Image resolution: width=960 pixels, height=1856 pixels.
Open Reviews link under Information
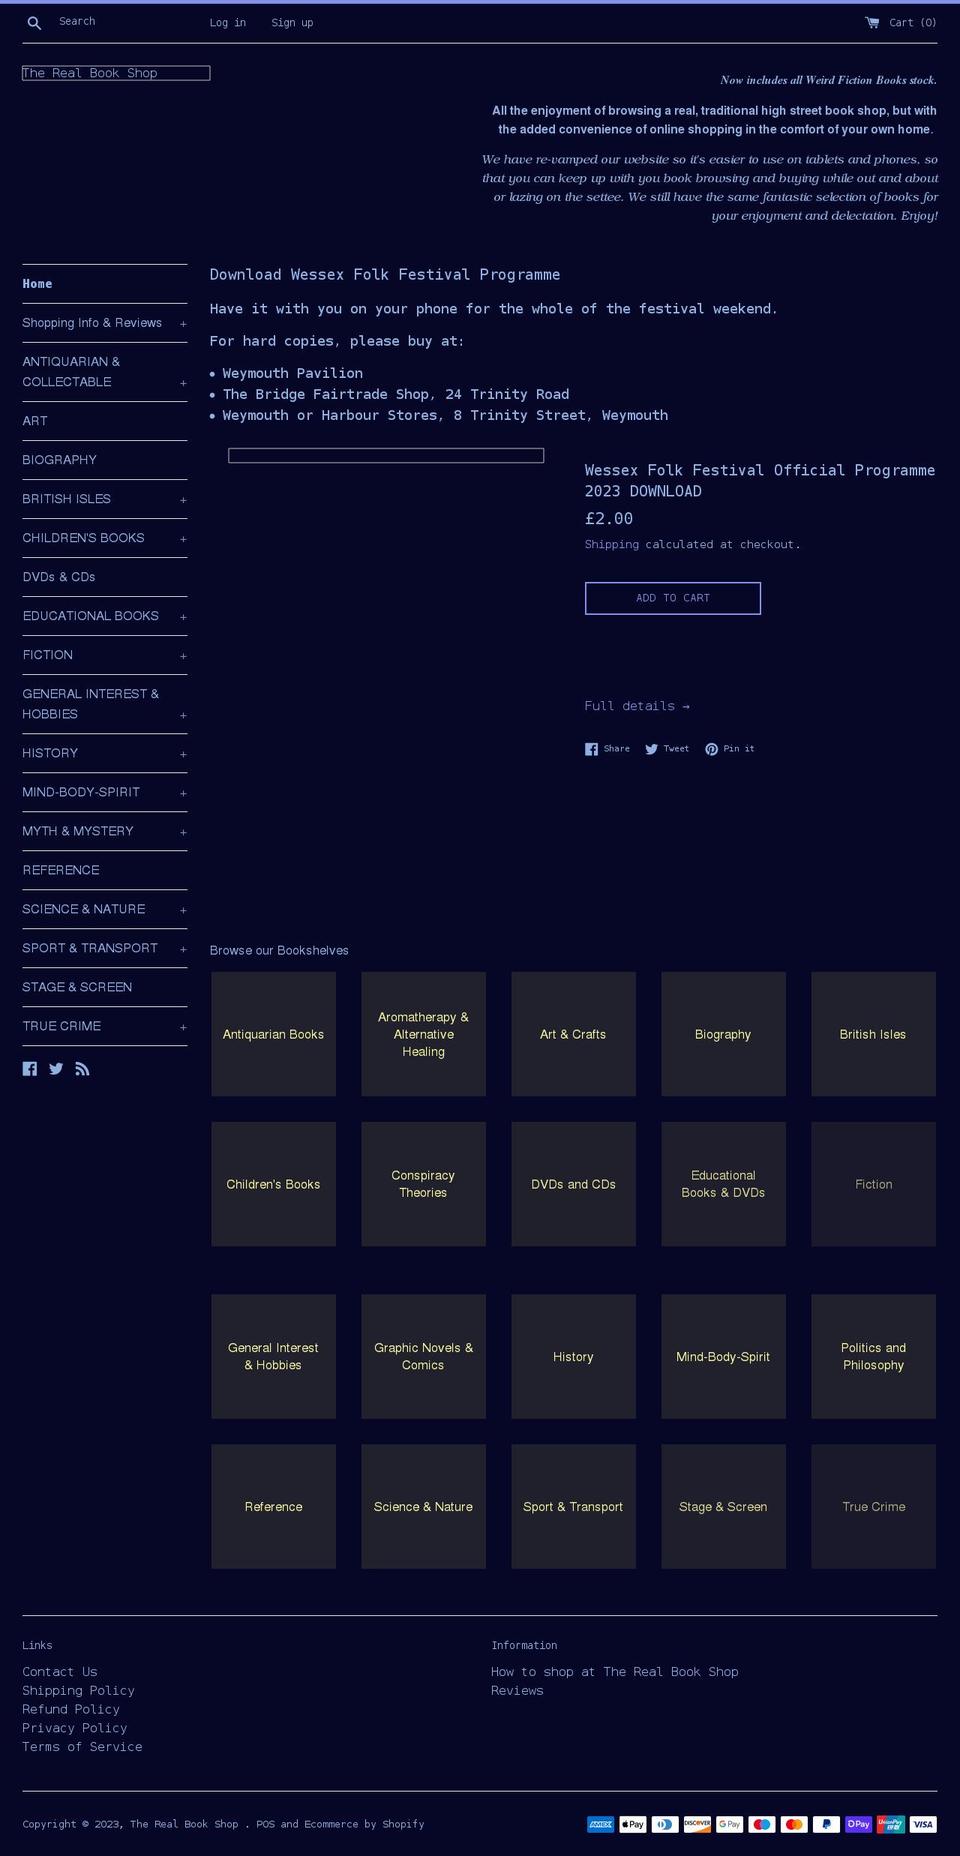(x=517, y=1691)
